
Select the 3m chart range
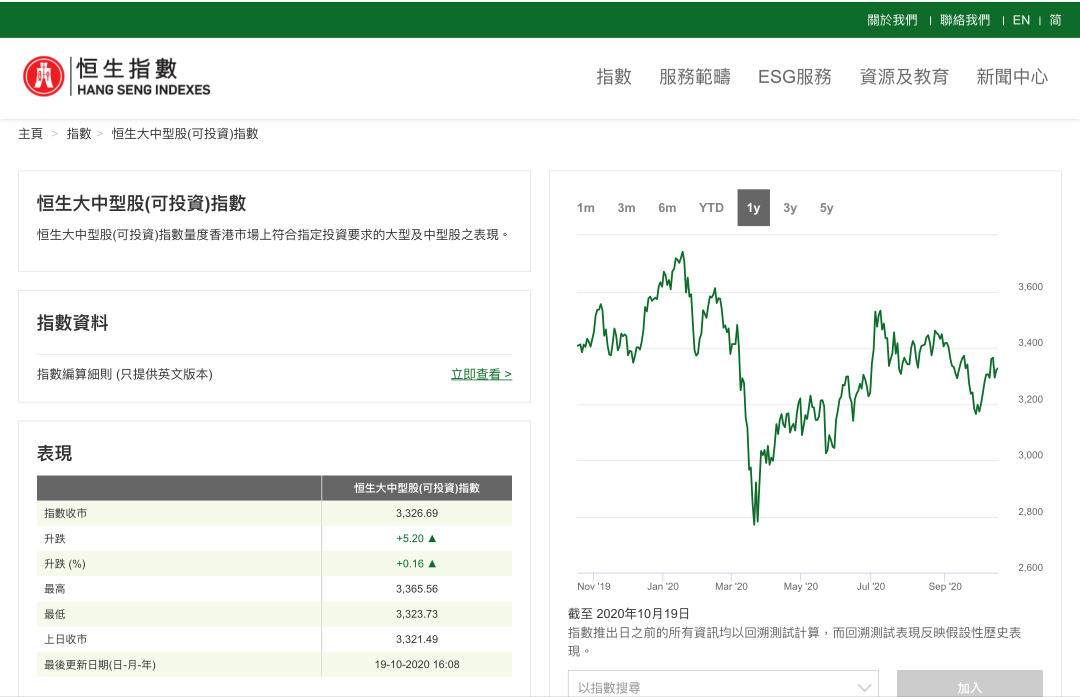(x=626, y=208)
